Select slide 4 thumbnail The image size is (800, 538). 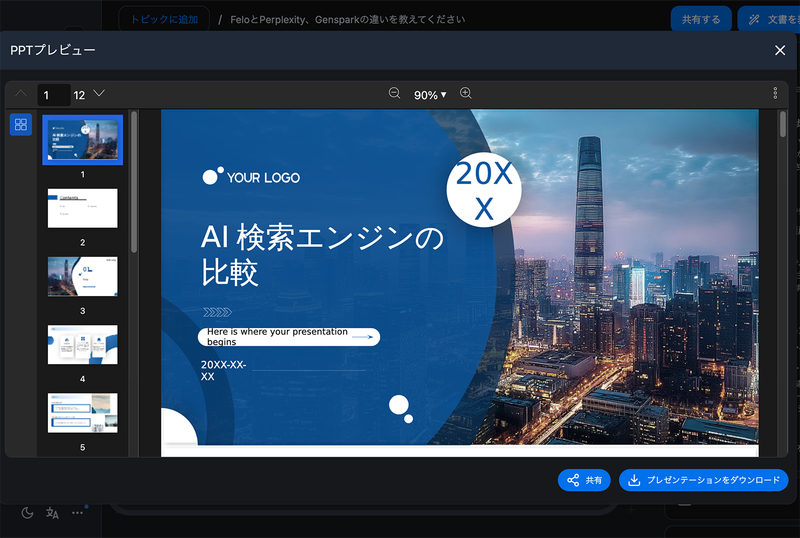tap(83, 344)
